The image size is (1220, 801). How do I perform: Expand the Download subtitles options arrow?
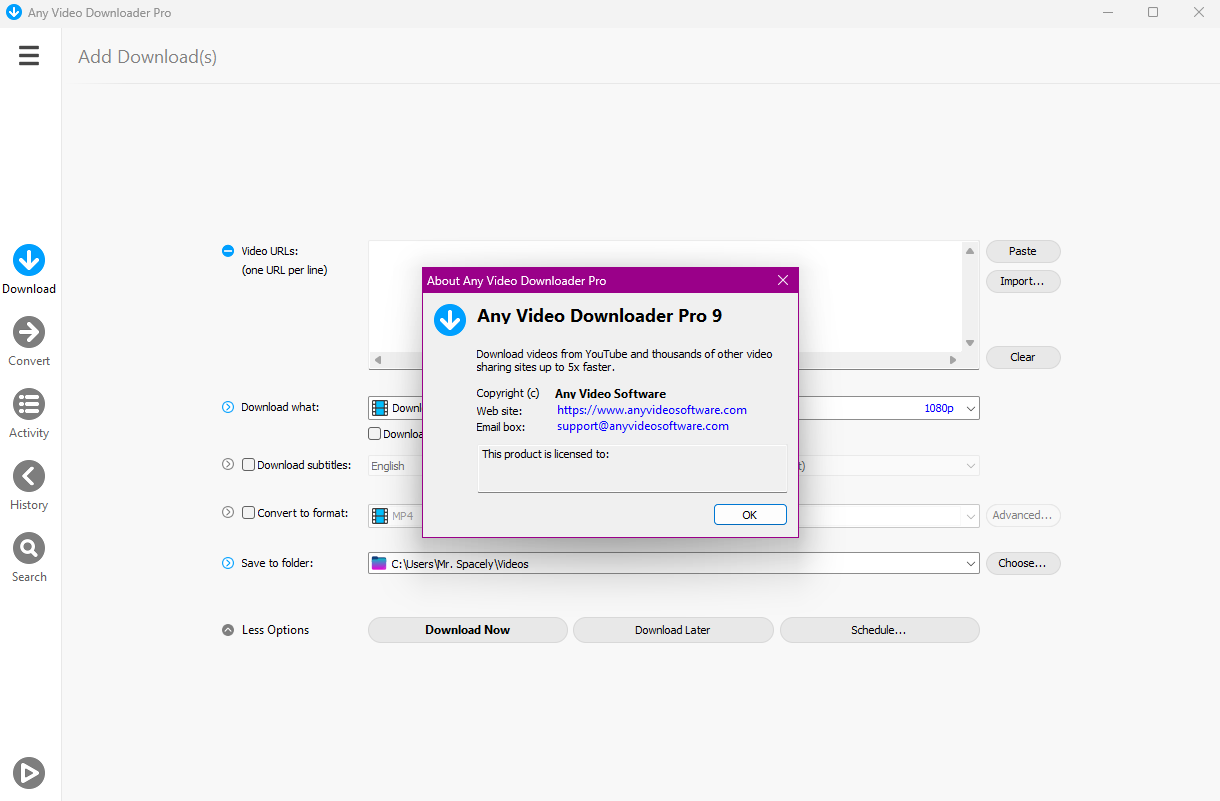[227, 465]
